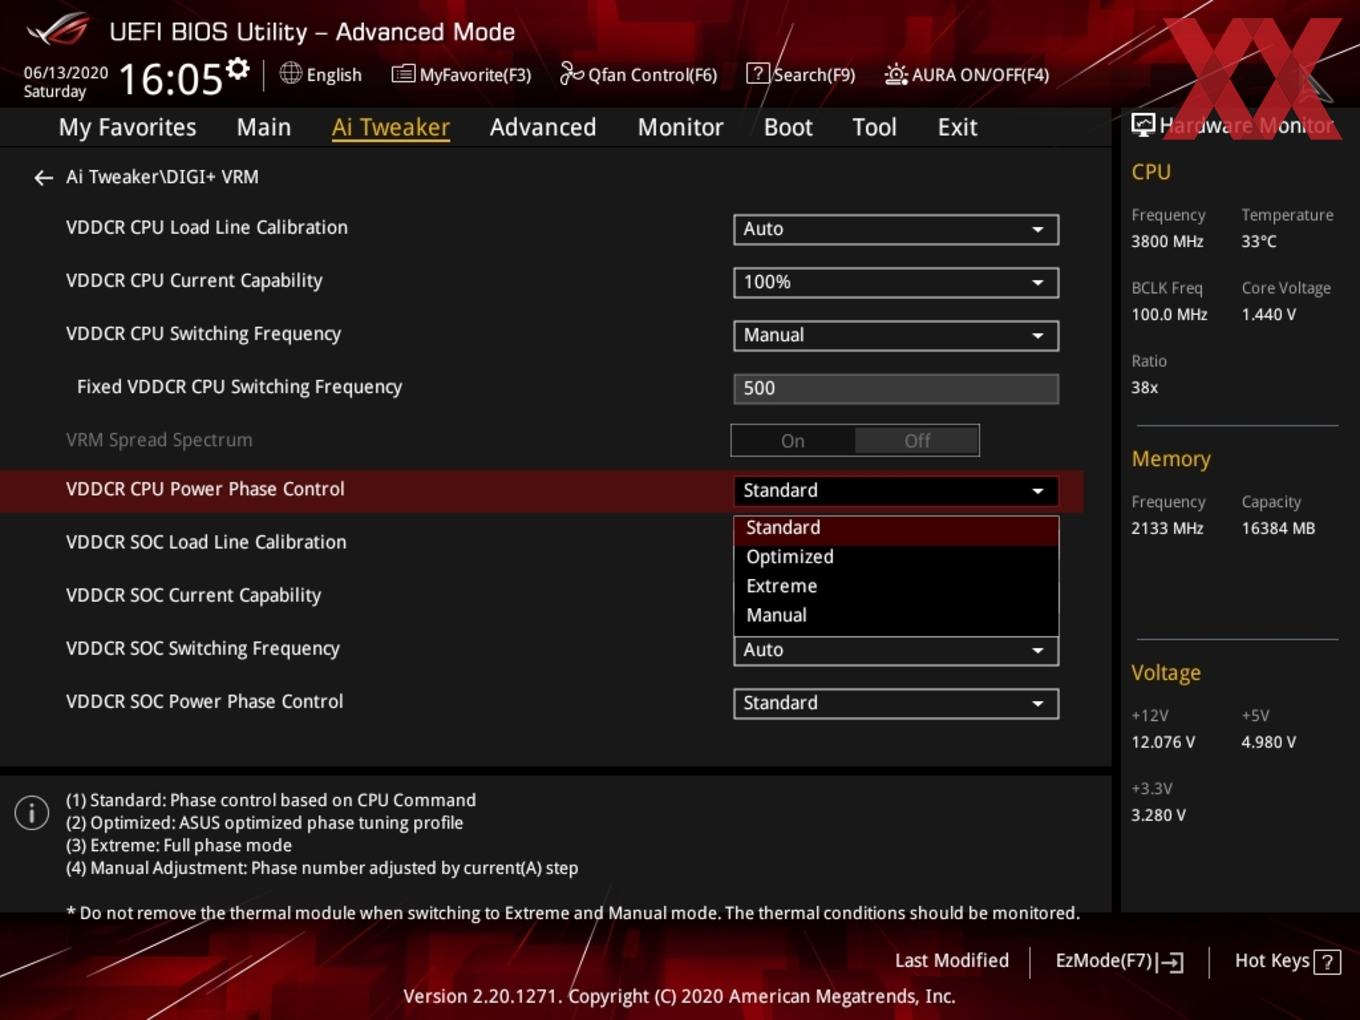Click the back arrow to Ai Tweaker
This screenshot has width=1360, height=1020.
tap(43, 178)
